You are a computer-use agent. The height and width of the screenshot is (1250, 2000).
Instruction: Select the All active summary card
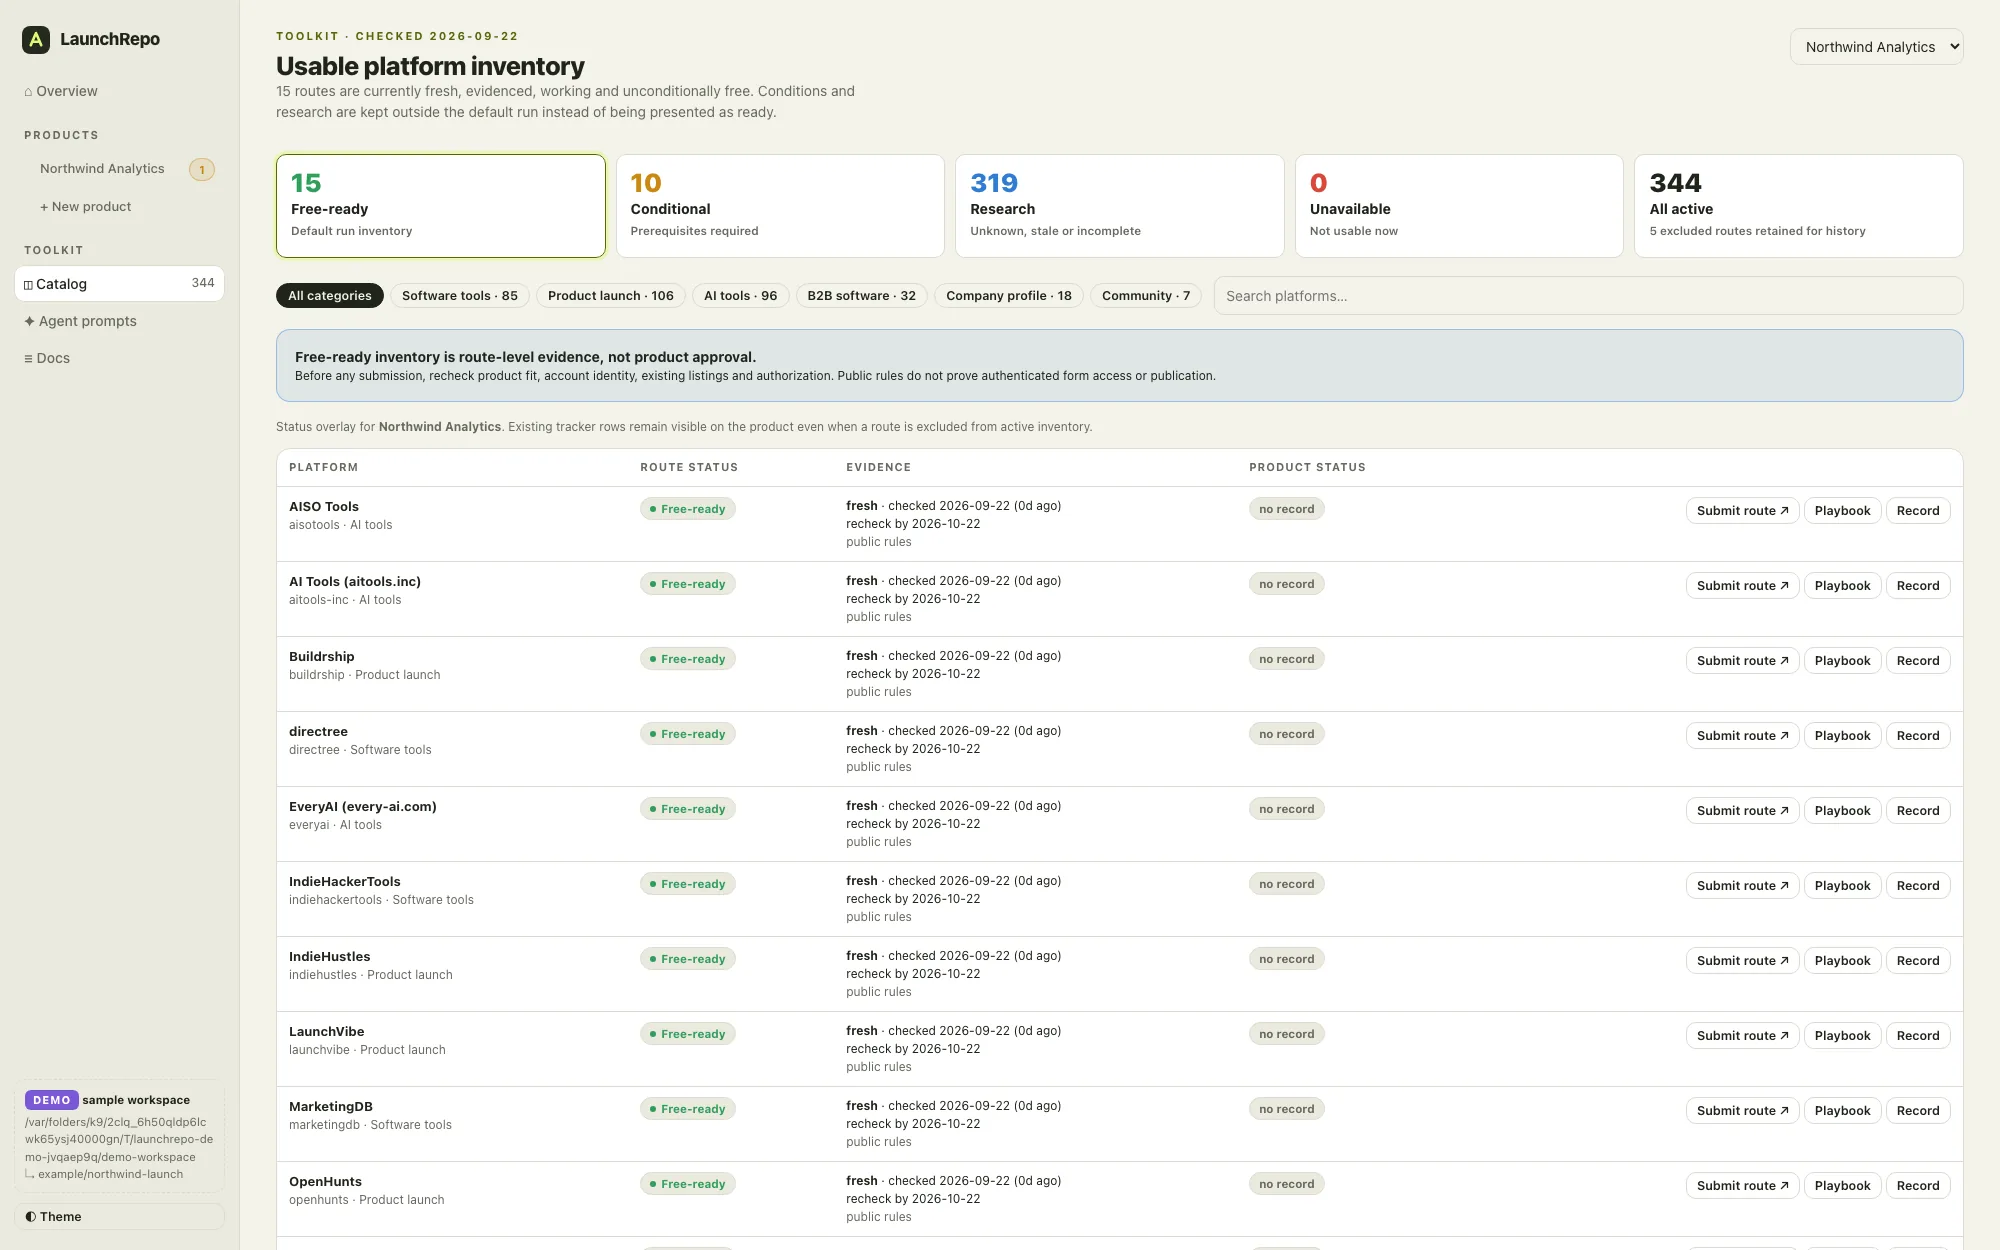pos(1799,206)
